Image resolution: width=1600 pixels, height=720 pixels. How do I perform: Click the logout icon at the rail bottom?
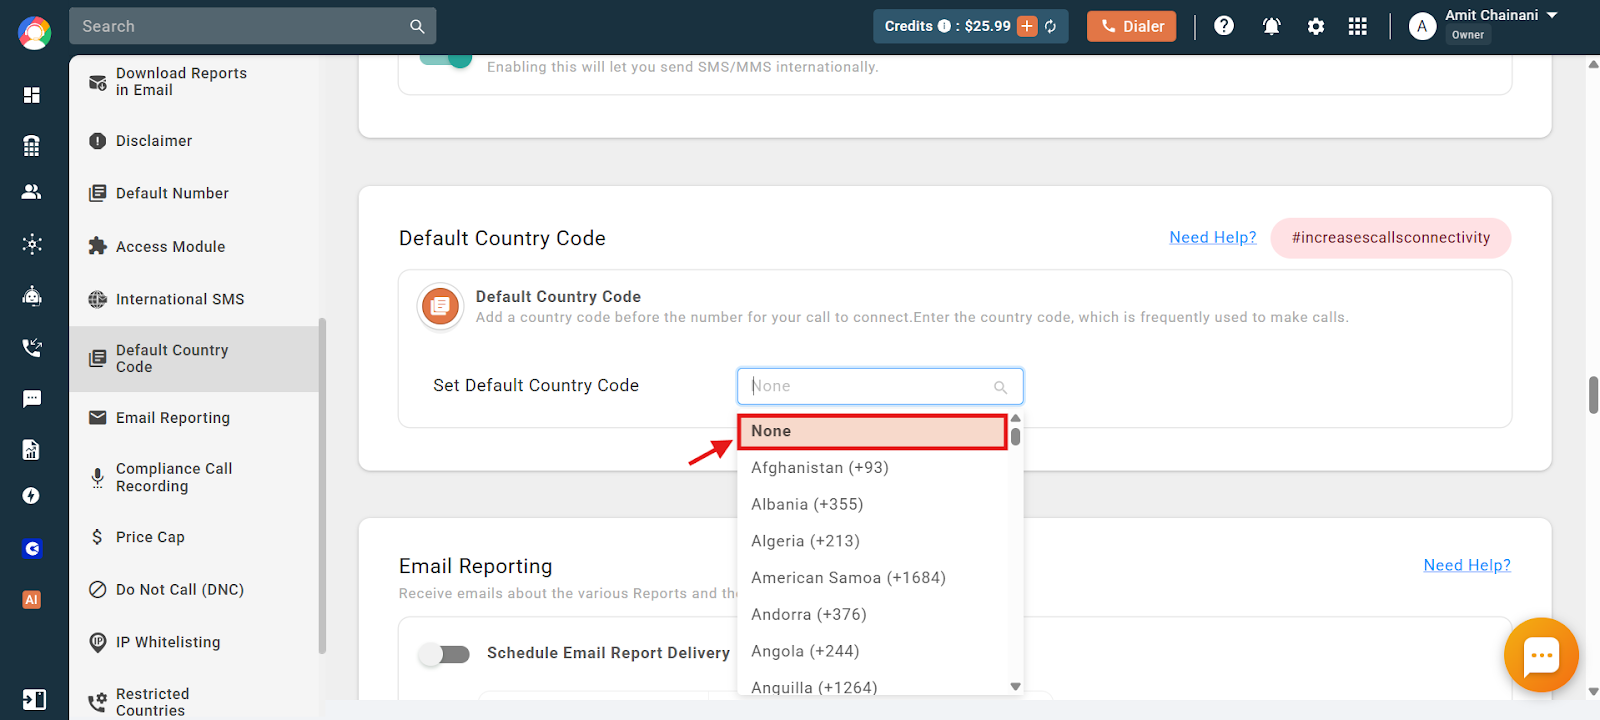click(34, 700)
